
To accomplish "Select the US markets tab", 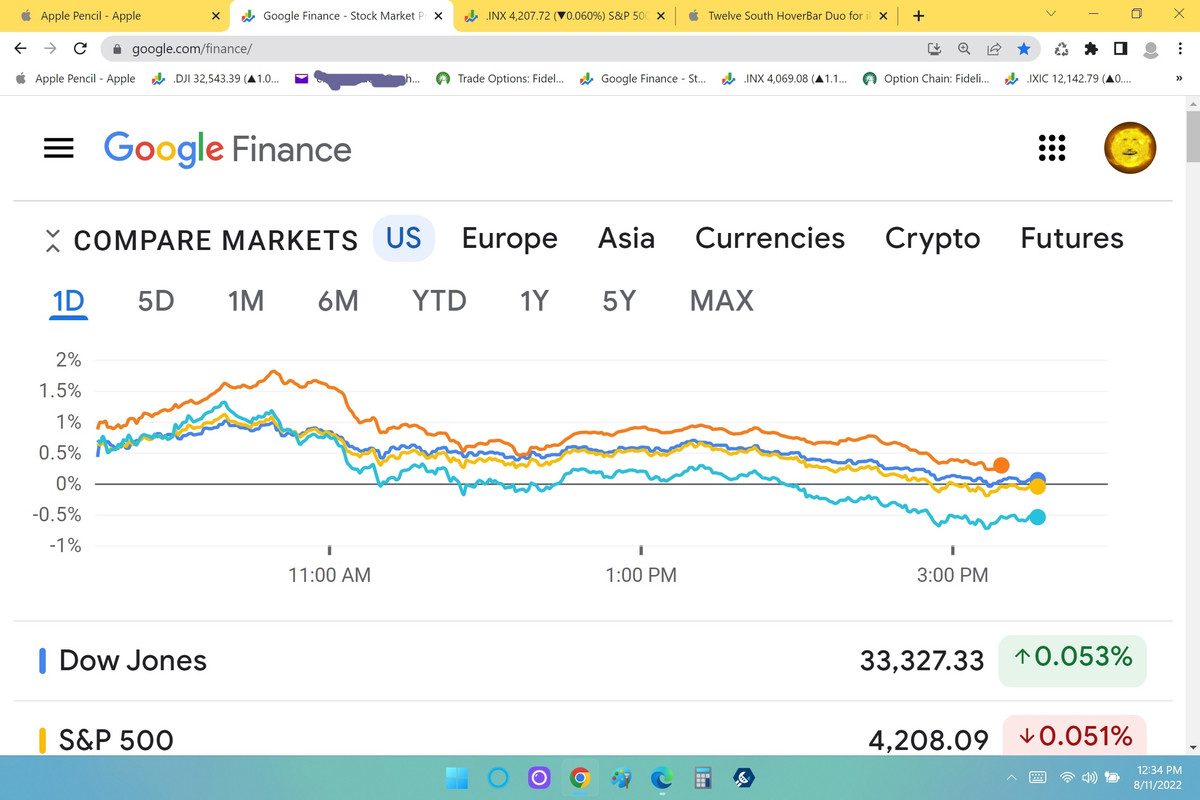I will 404,238.
